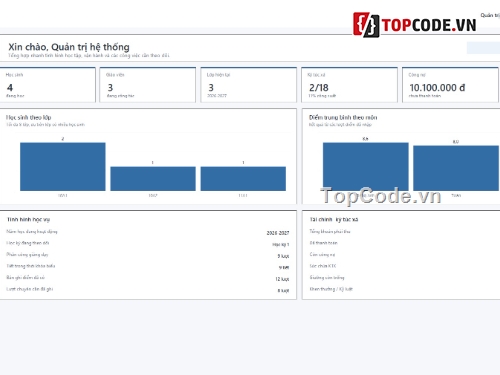Open the Lớp hiện tại stat card
Viewport: 500px width, 375px height.
click(248, 85)
